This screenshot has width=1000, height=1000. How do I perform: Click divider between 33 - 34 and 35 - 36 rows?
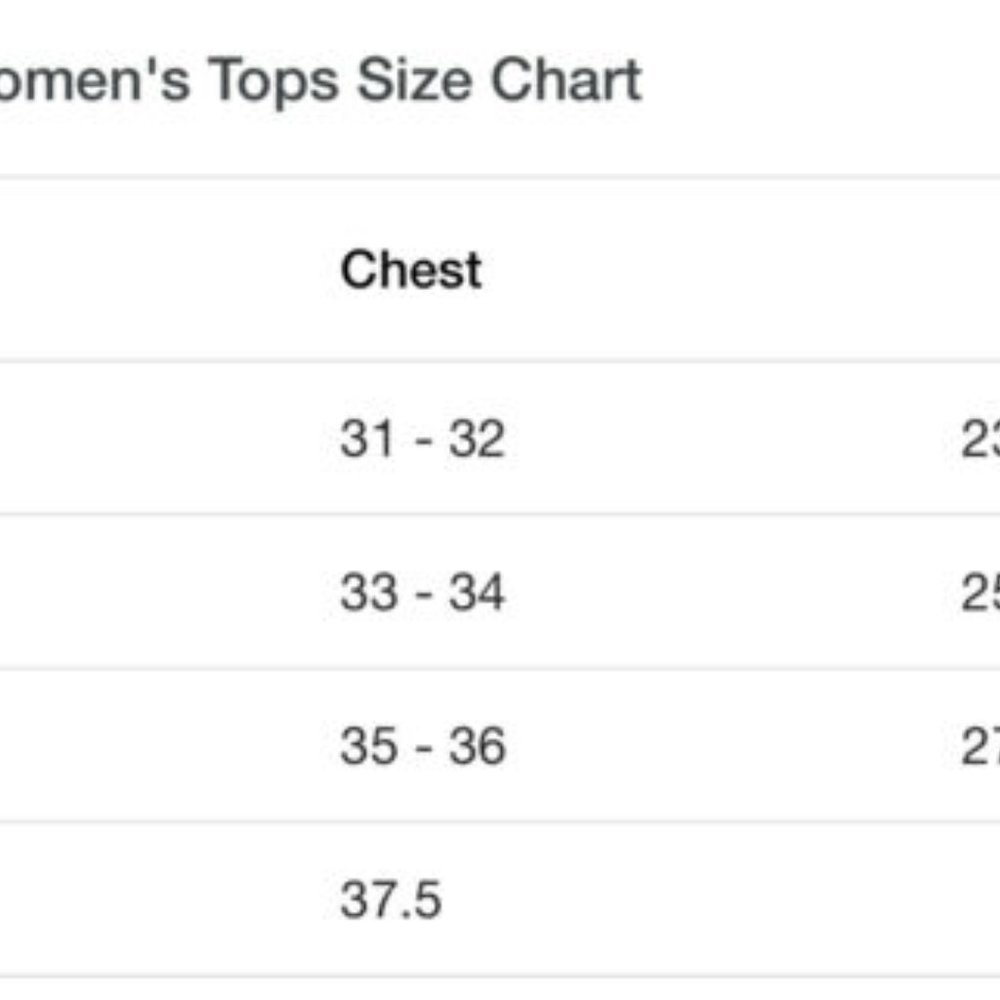pyautogui.click(x=500, y=669)
